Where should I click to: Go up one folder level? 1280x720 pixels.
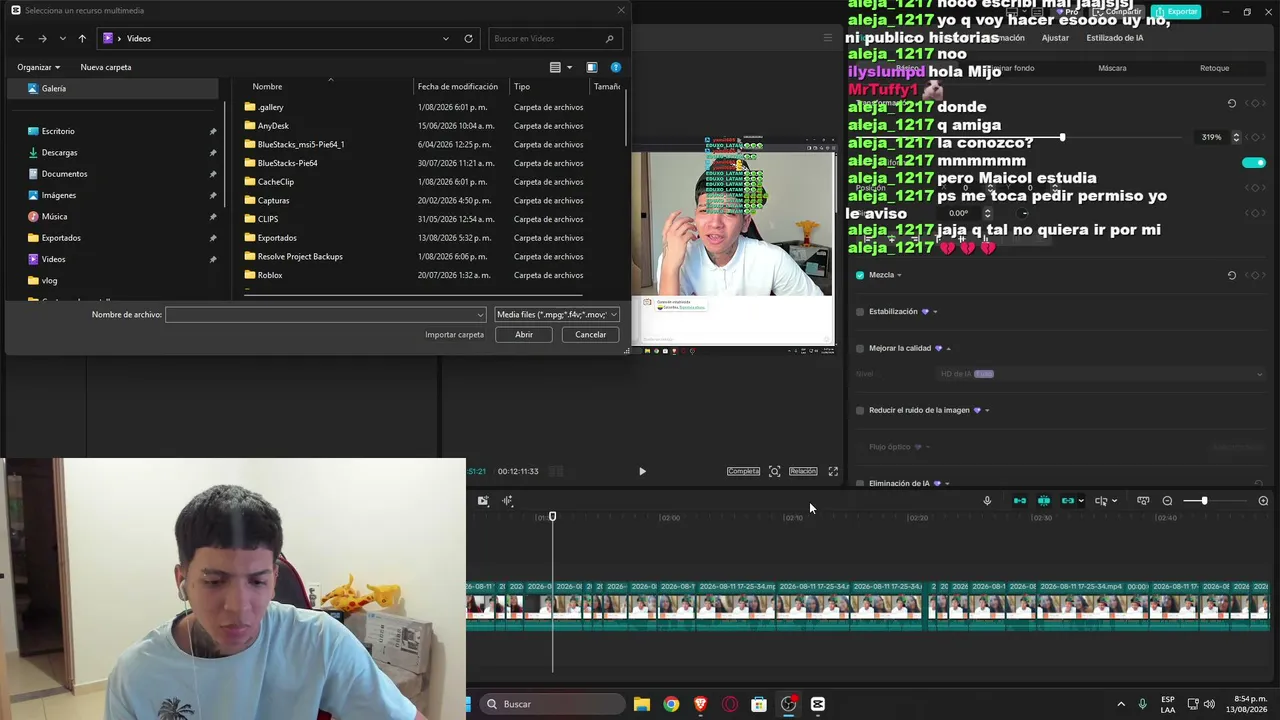pos(82,38)
